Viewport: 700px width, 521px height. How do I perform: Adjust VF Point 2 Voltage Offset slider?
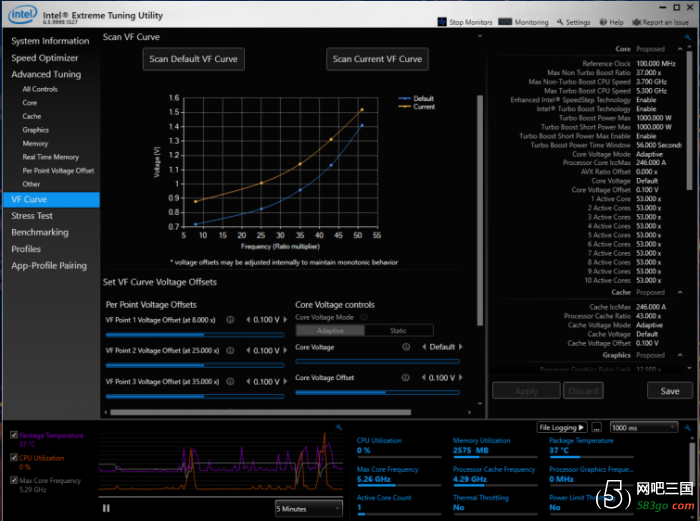click(195, 365)
